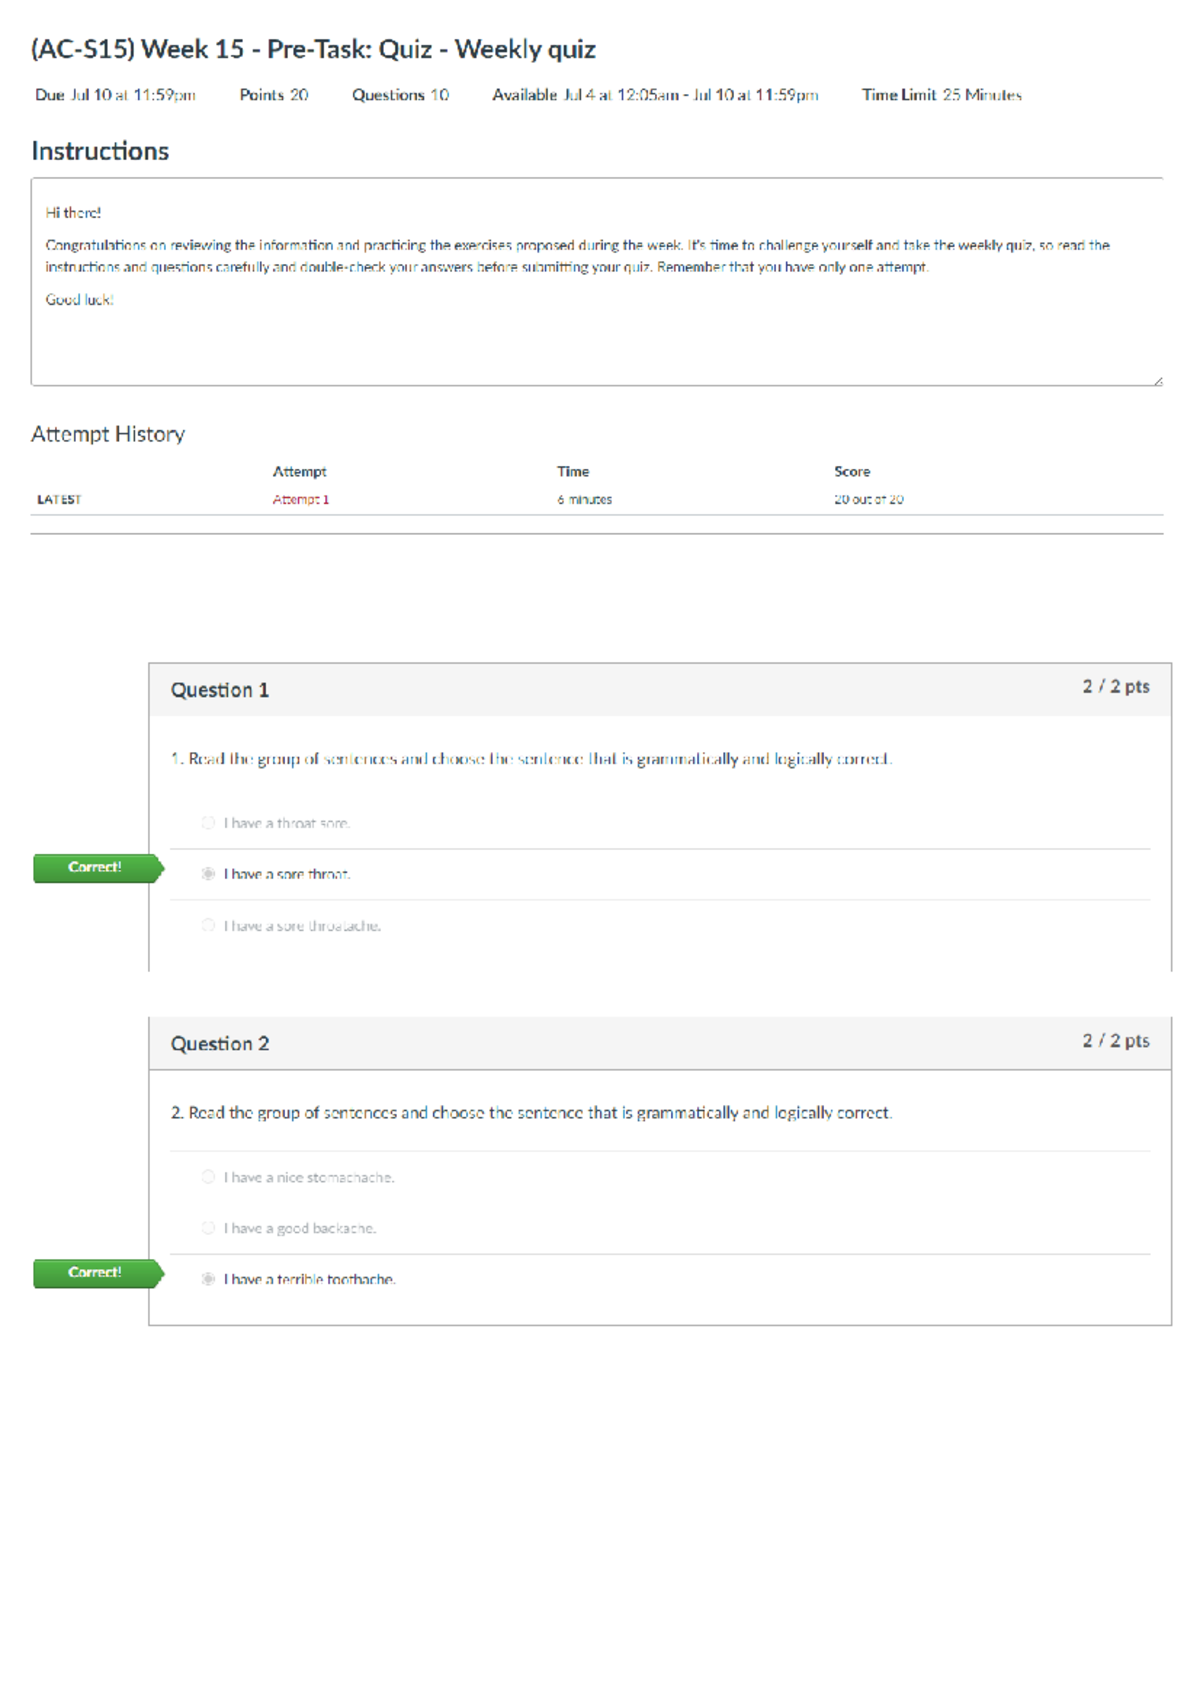Screen dimensions: 1200x1698
Task: Click the Attempt History heading
Action: [x=108, y=434]
